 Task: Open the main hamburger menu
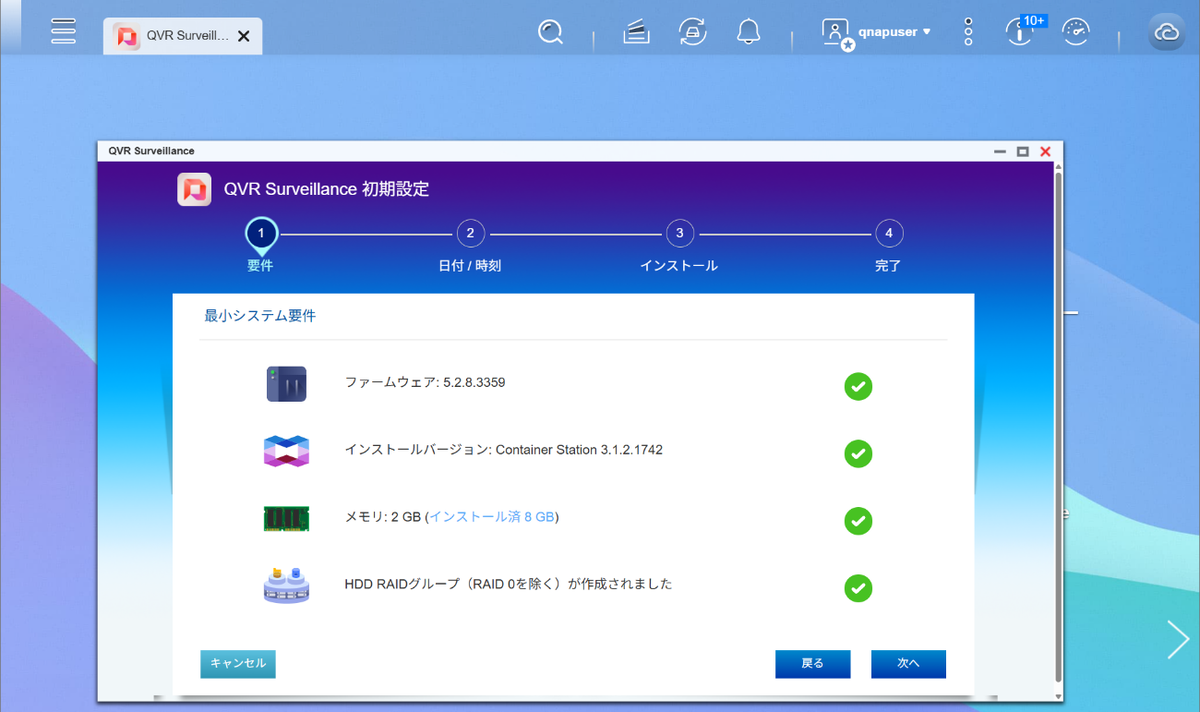[63, 32]
